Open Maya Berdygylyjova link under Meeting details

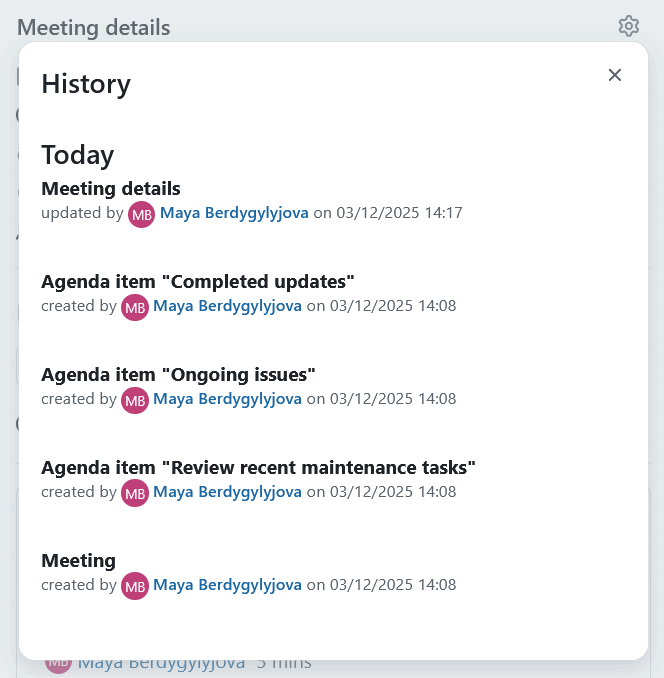point(234,213)
